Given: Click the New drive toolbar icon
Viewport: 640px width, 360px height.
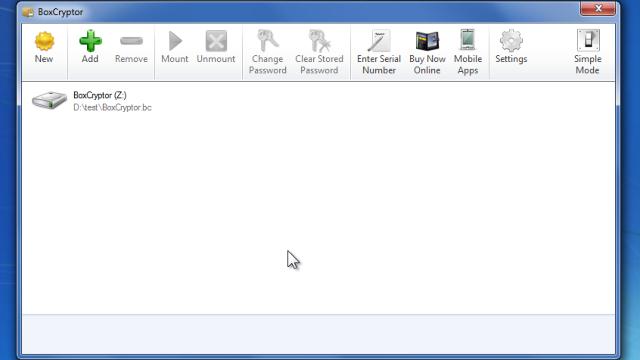Looking at the screenshot, I should [44, 41].
